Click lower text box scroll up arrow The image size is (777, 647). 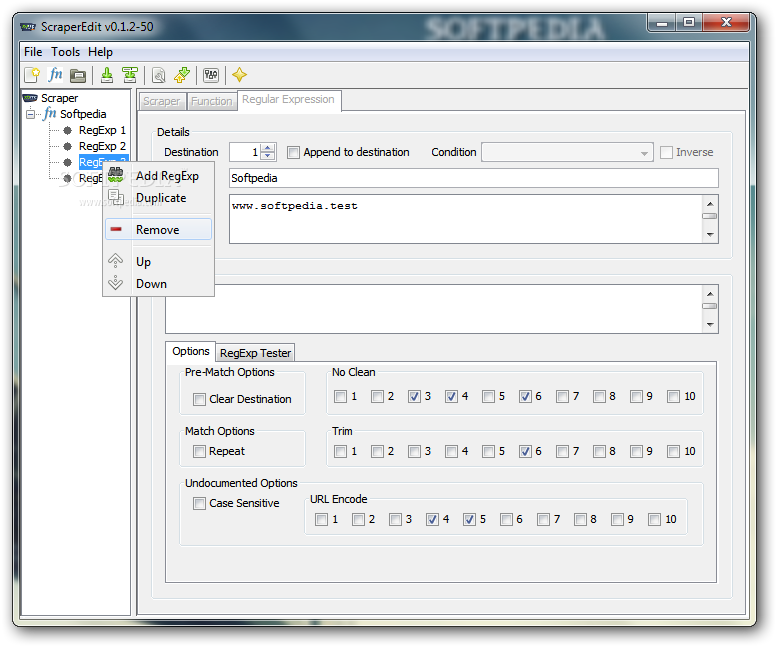pos(710,294)
